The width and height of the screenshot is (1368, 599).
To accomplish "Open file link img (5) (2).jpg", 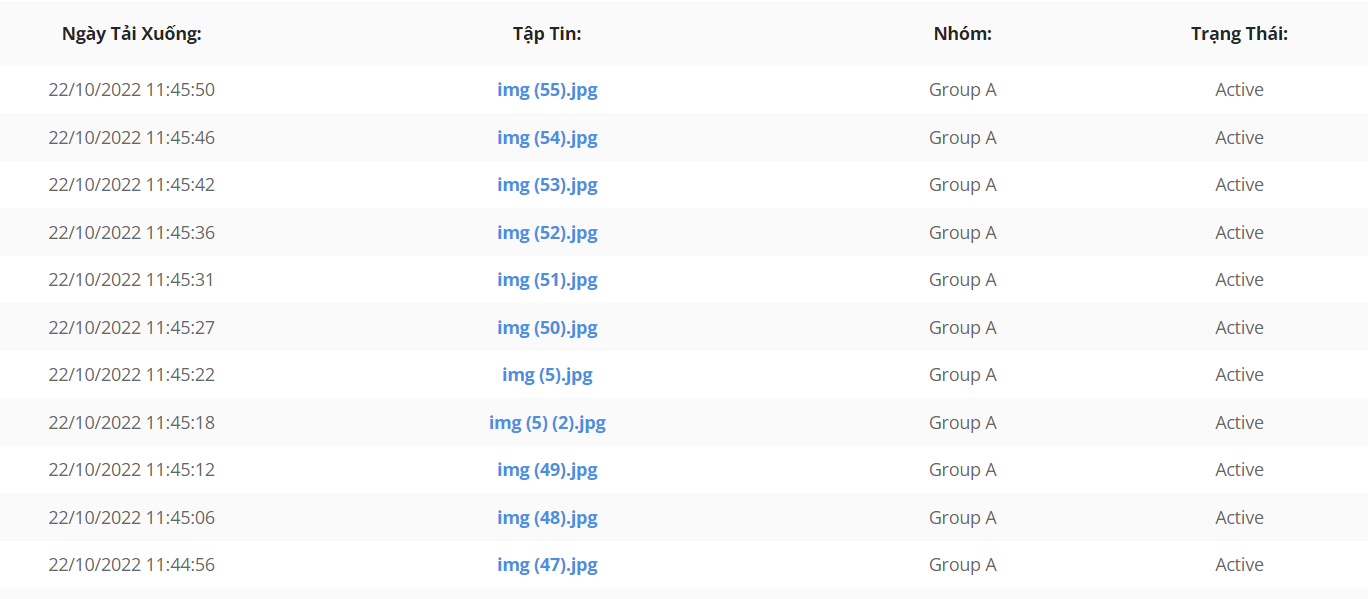I will point(547,423).
